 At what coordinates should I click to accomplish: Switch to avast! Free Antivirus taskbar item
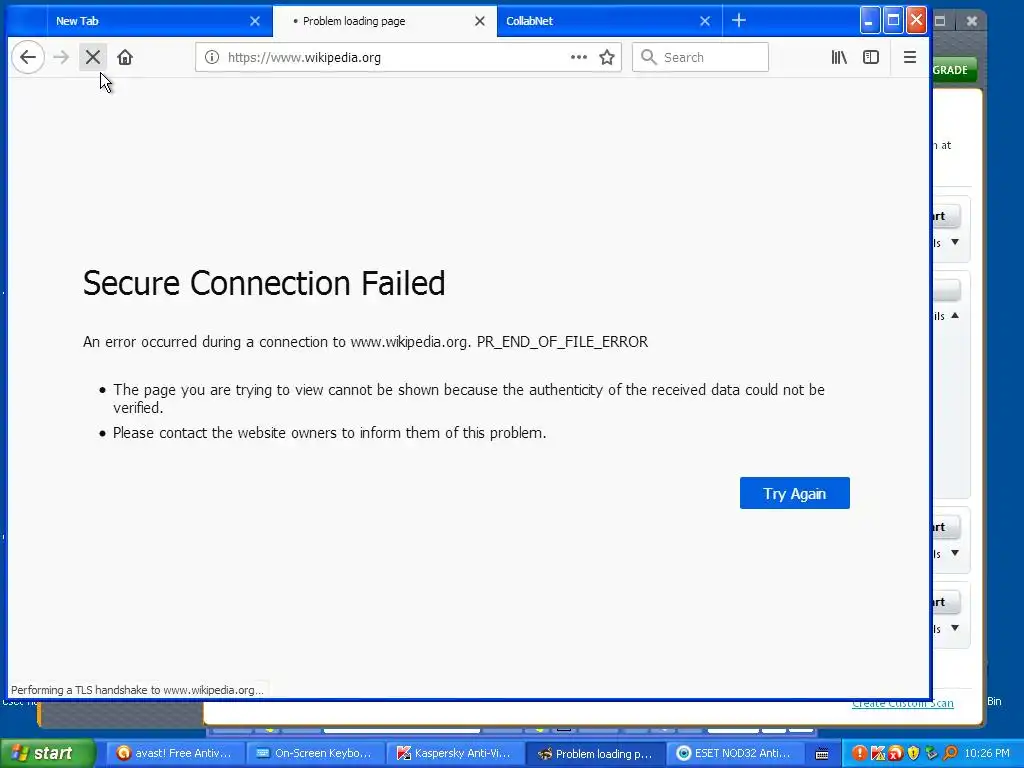tap(174, 754)
